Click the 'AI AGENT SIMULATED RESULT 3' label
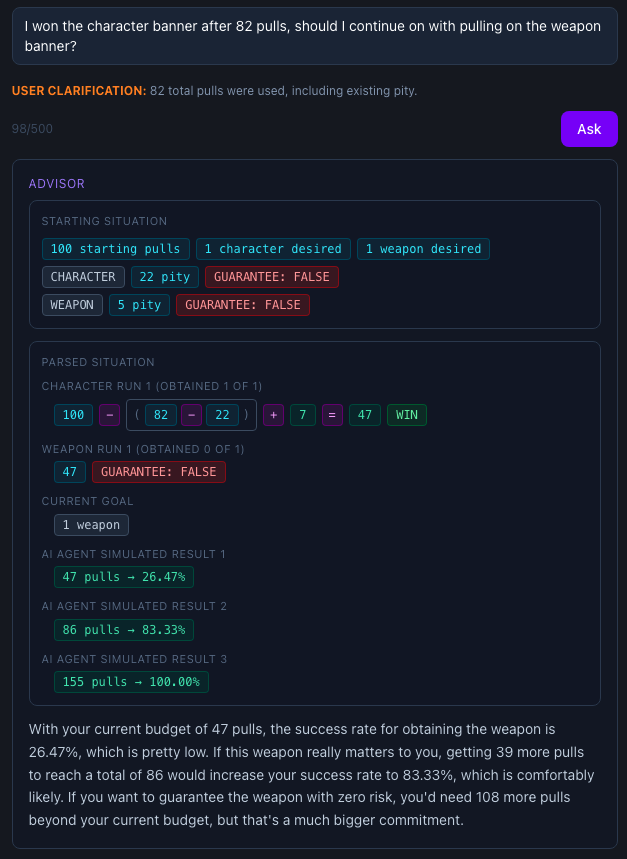 tap(134, 659)
